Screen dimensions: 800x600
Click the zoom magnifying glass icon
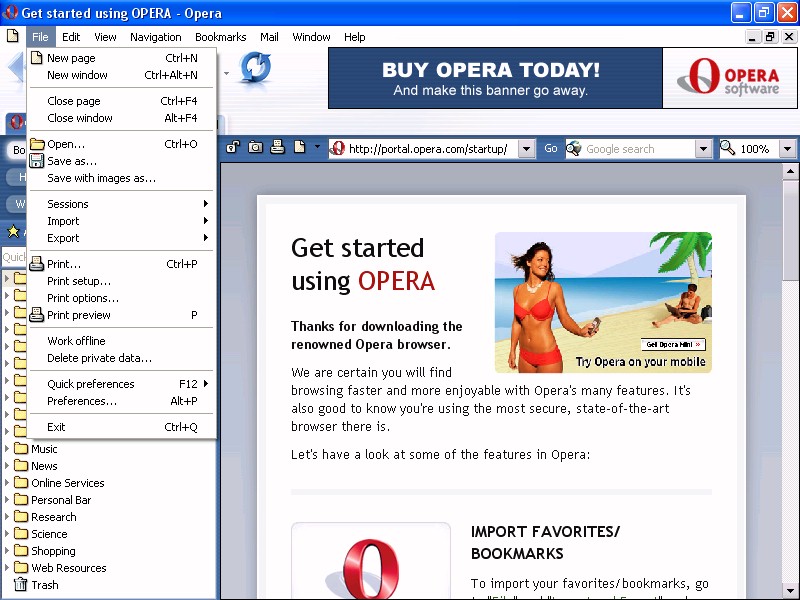(x=728, y=148)
